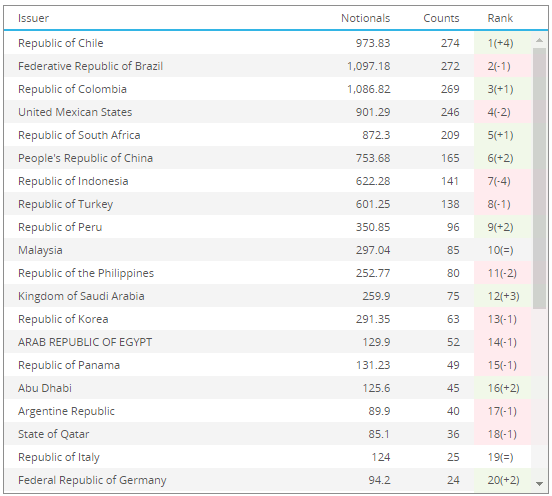Click count value 209
The width and height of the screenshot is (552, 496).
450,135
